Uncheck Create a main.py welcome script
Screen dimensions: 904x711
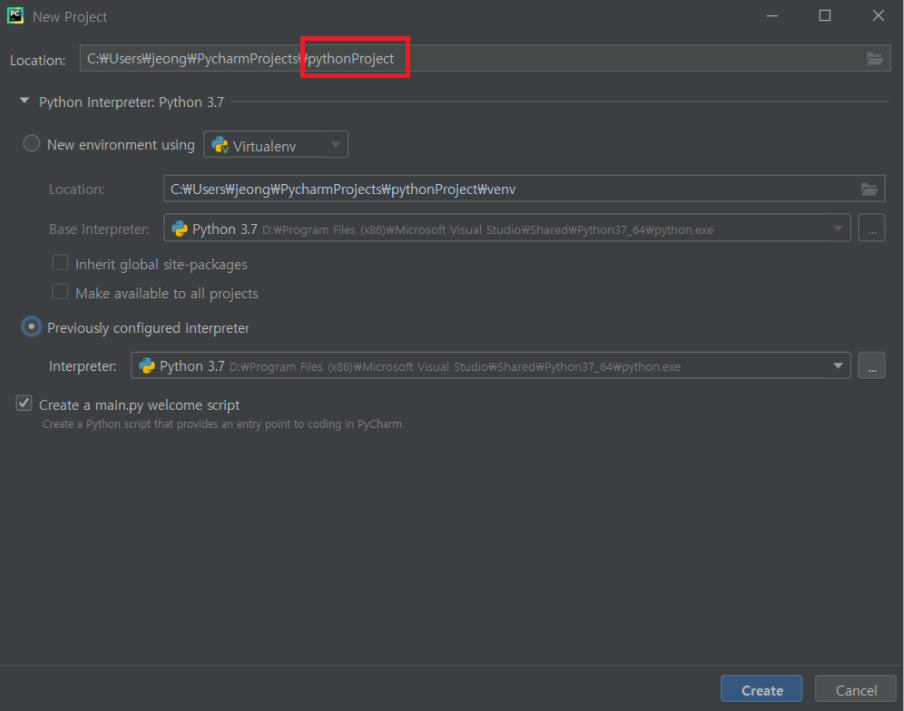click(x=24, y=403)
